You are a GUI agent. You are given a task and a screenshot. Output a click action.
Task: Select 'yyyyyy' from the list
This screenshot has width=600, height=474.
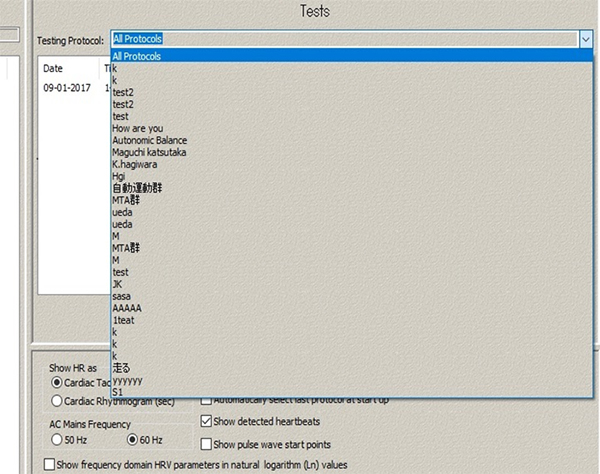(x=127, y=380)
